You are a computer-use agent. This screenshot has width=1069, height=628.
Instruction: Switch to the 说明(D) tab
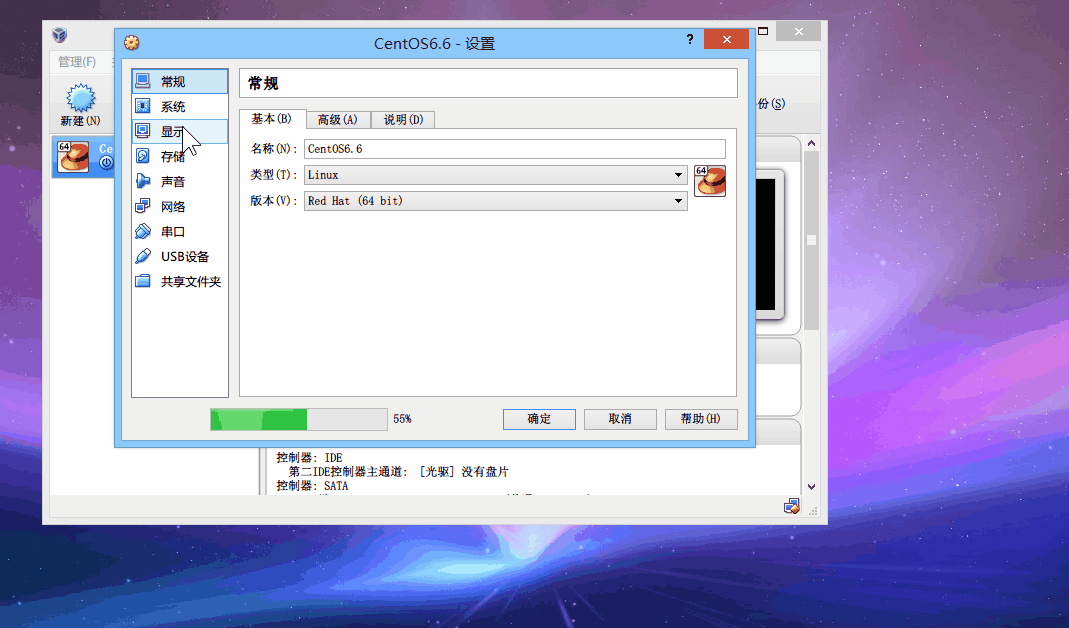coord(403,120)
